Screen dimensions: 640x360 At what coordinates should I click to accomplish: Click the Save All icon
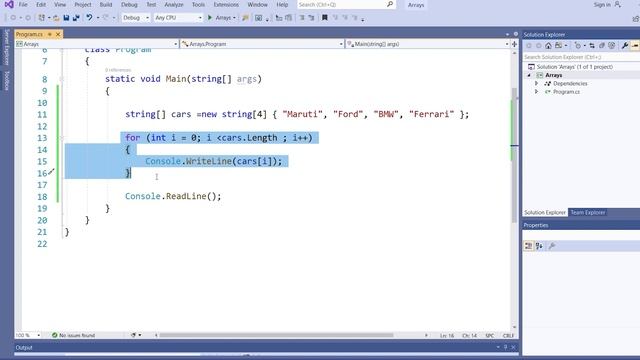pos(76,18)
